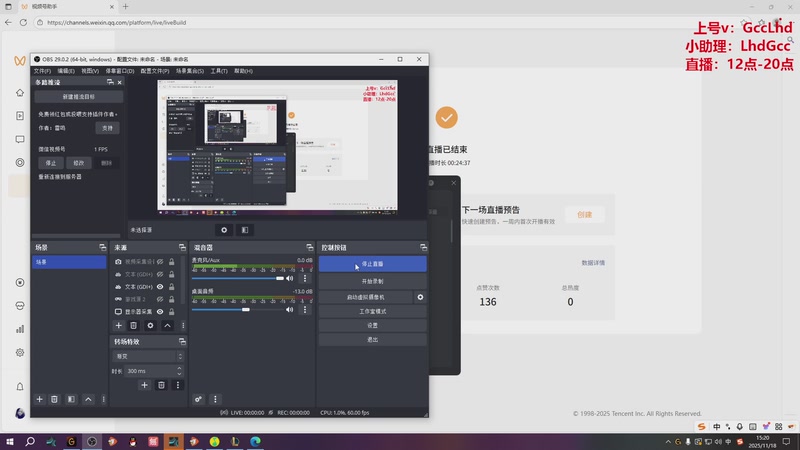Pop out the 混音器 dock panel
The image size is (800, 450).
coord(310,247)
